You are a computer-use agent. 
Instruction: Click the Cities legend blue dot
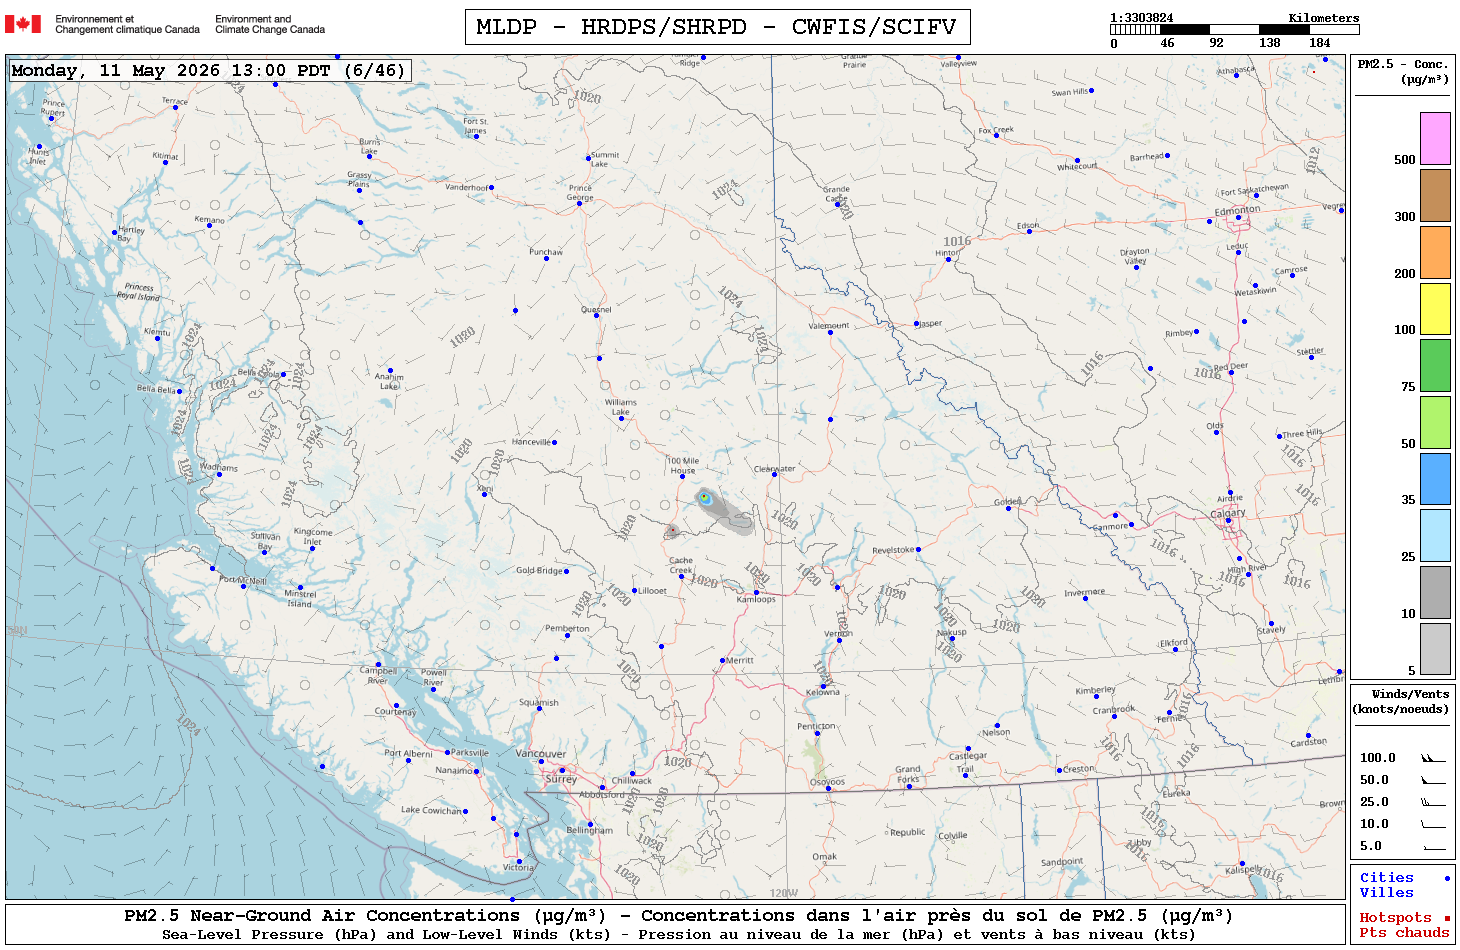tap(1447, 878)
